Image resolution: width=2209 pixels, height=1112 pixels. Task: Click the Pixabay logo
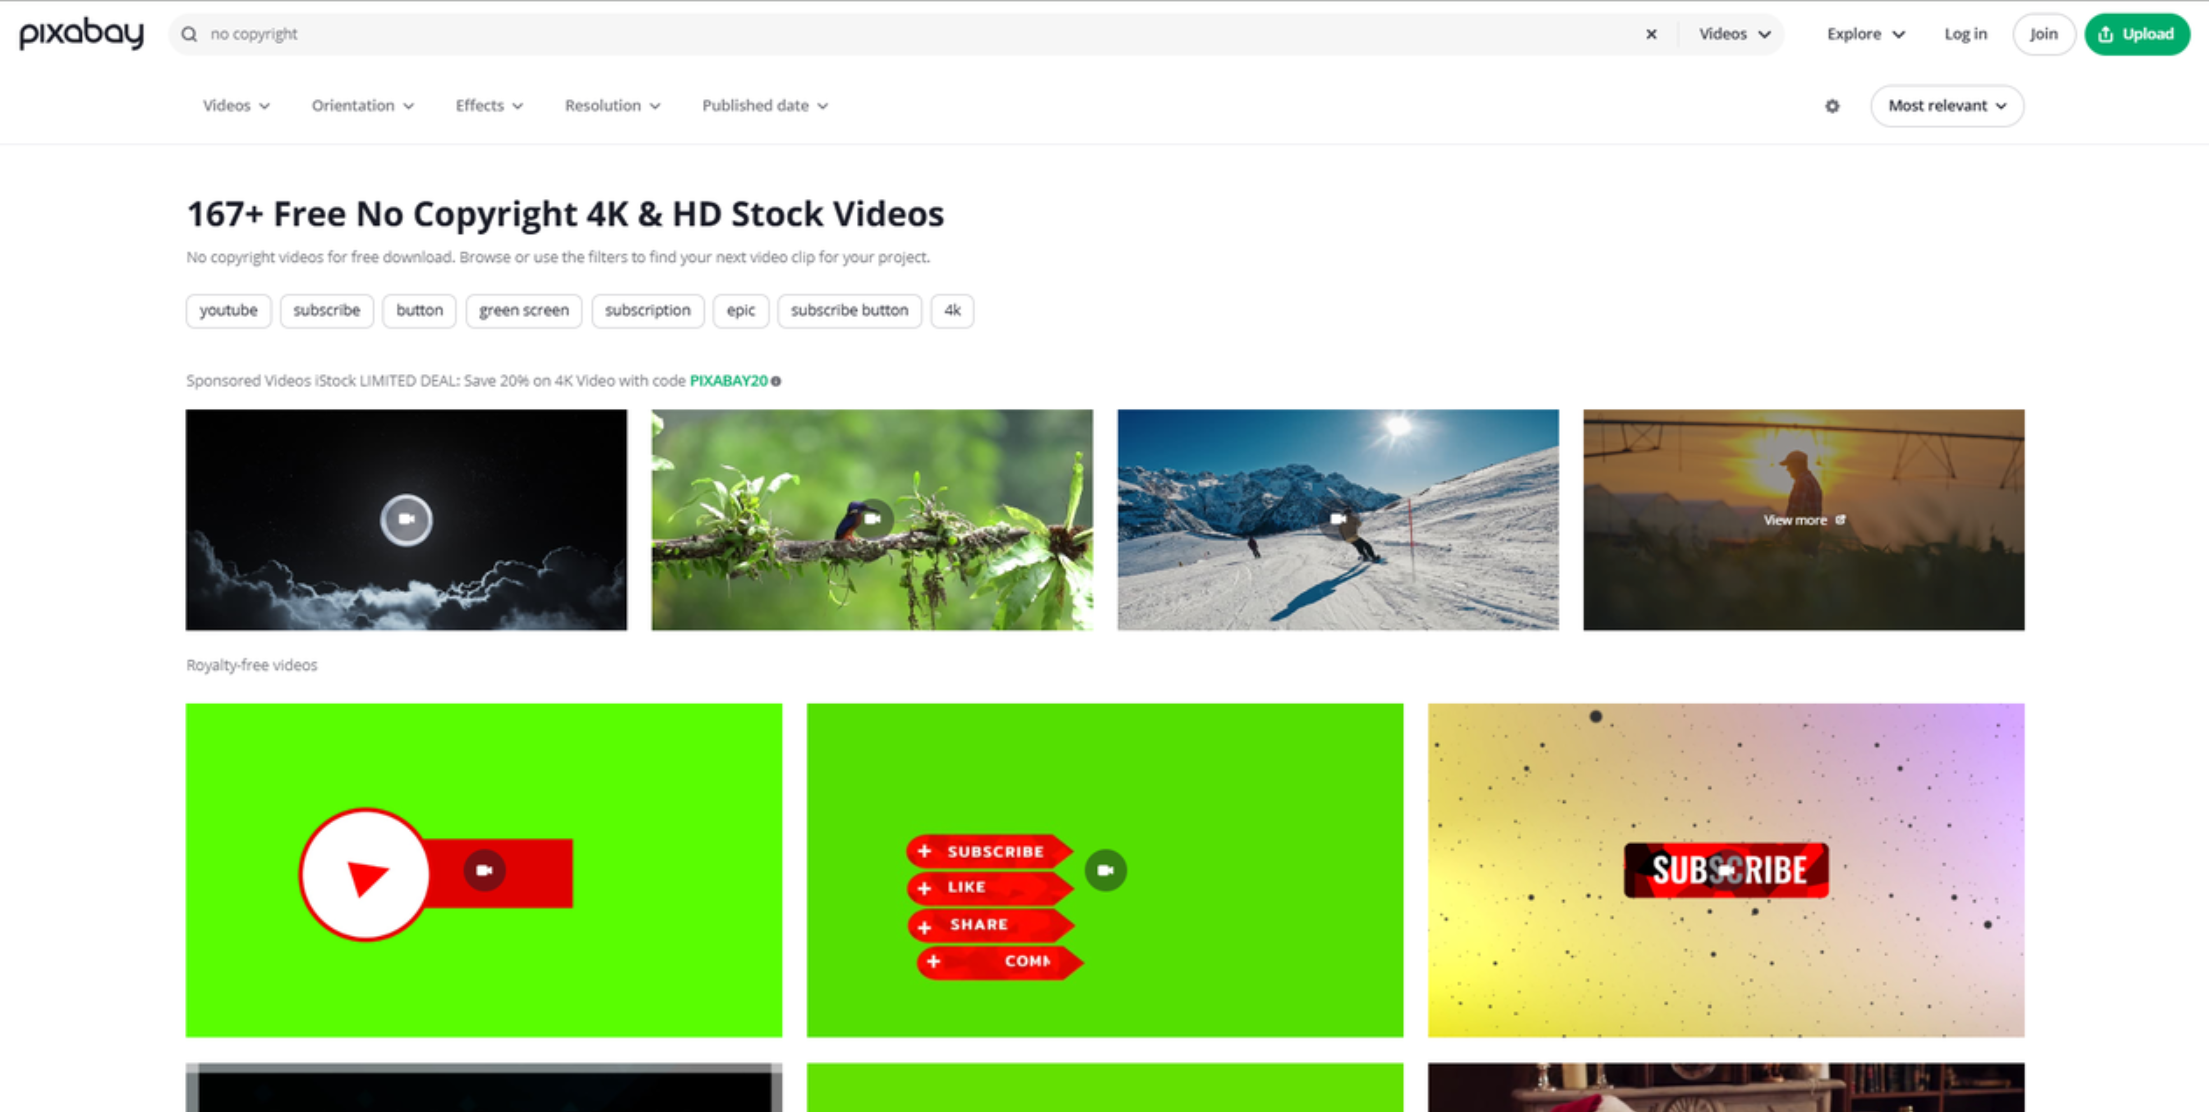pyautogui.click(x=80, y=33)
